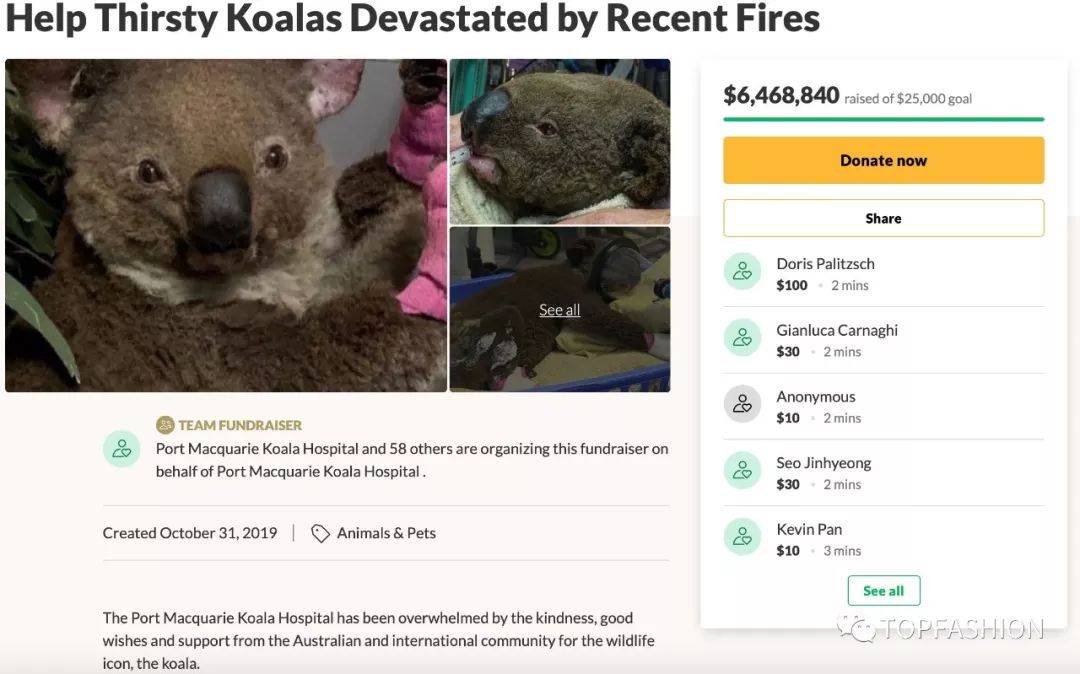Click the green fundraising progress bar
1080x674 pixels.
point(883,119)
